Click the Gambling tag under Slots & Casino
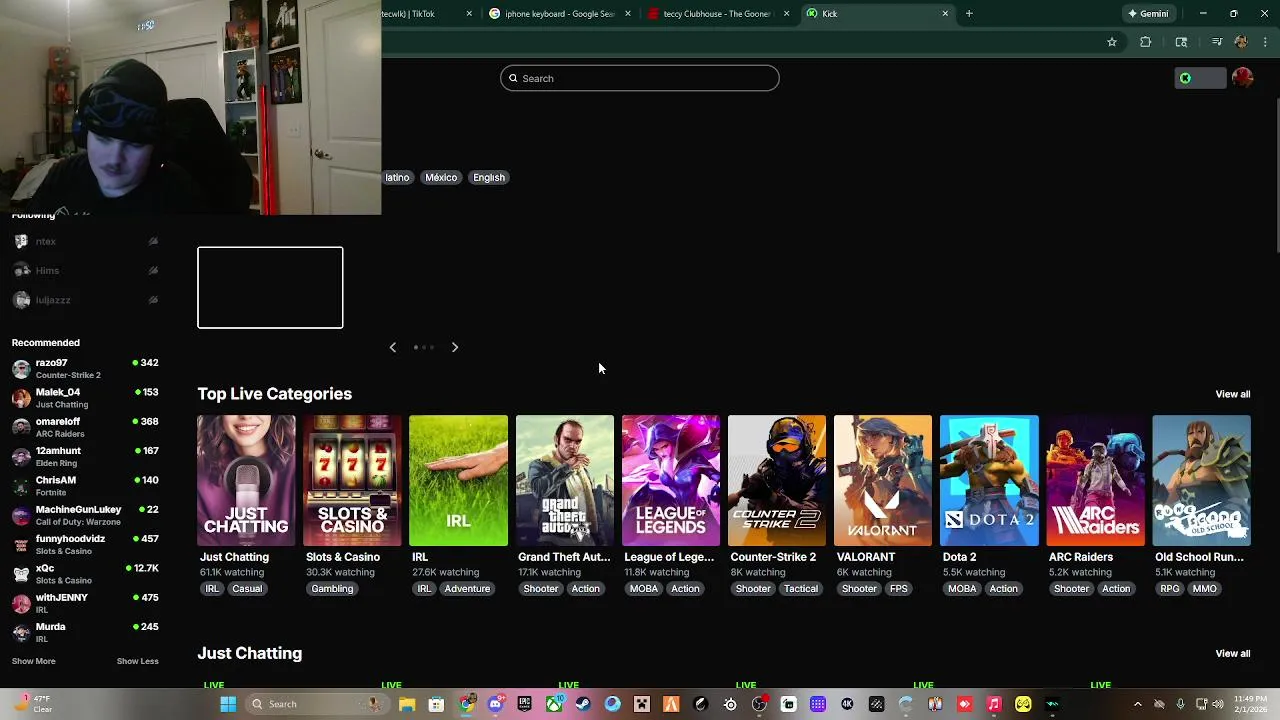1280x720 pixels. pyautogui.click(x=332, y=589)
